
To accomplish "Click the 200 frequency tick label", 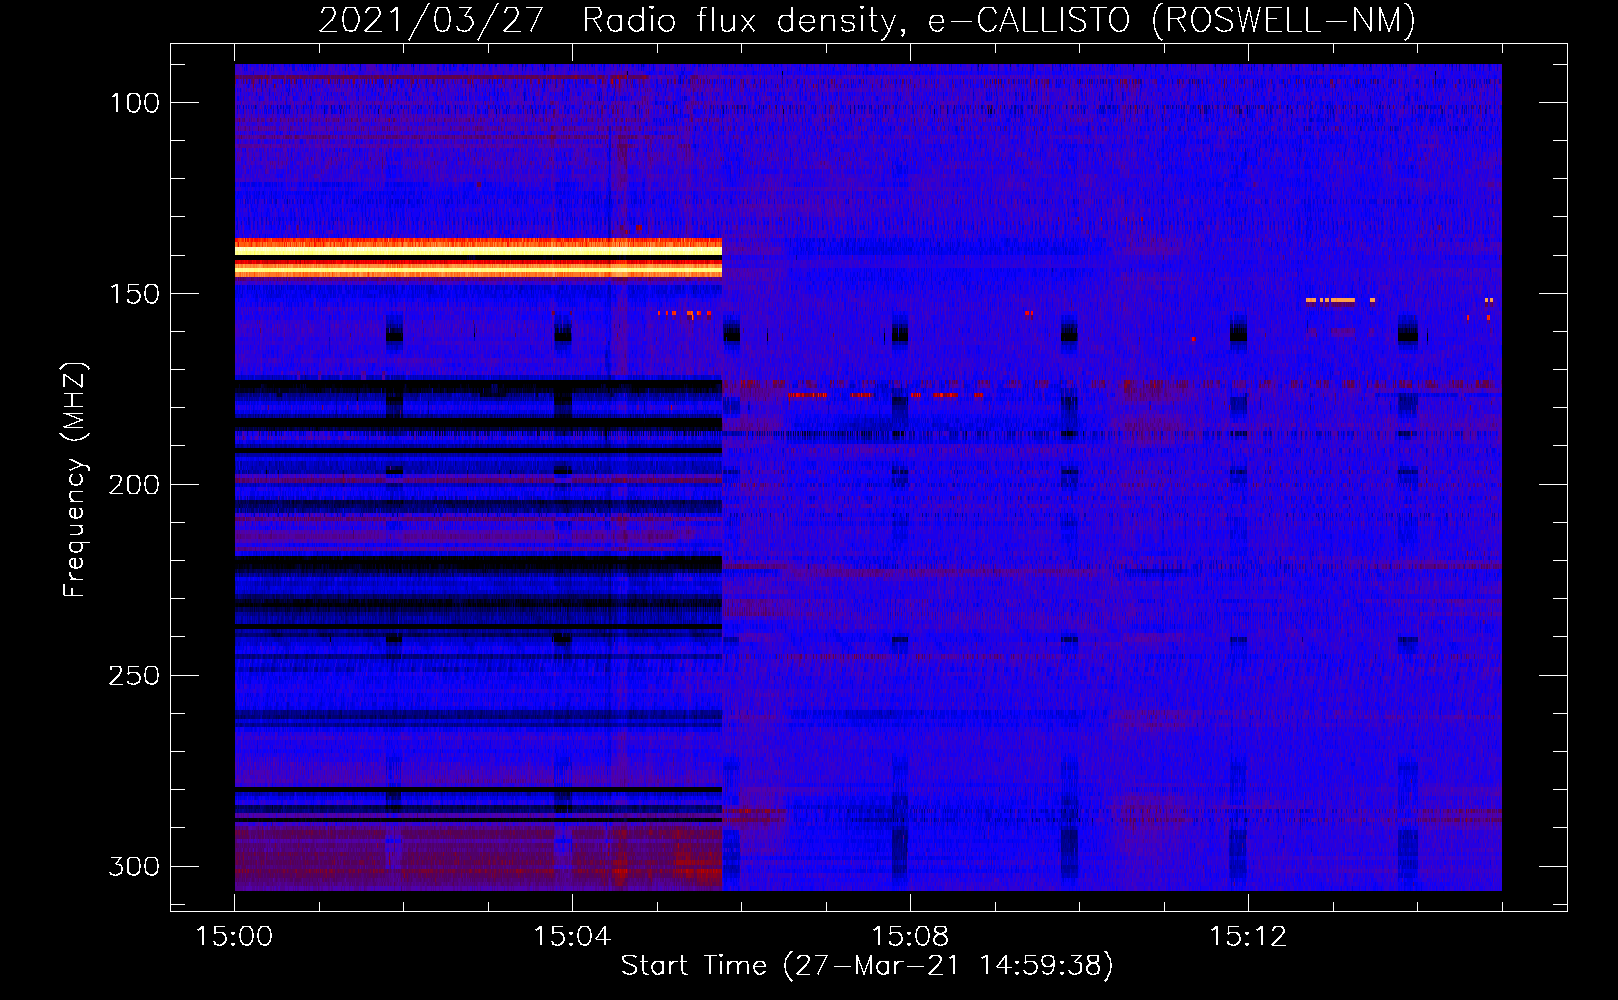I will click(x=134, y=485).
